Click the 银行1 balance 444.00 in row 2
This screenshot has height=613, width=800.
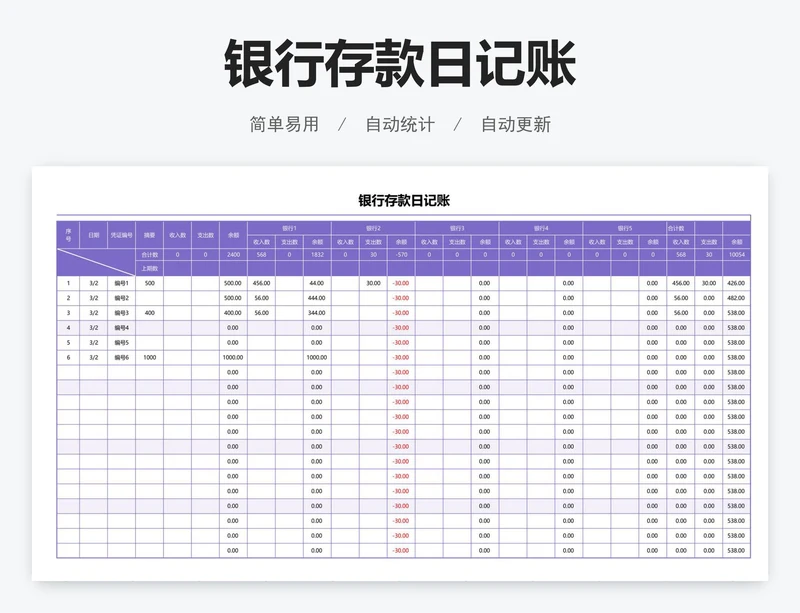pos(317,298)
